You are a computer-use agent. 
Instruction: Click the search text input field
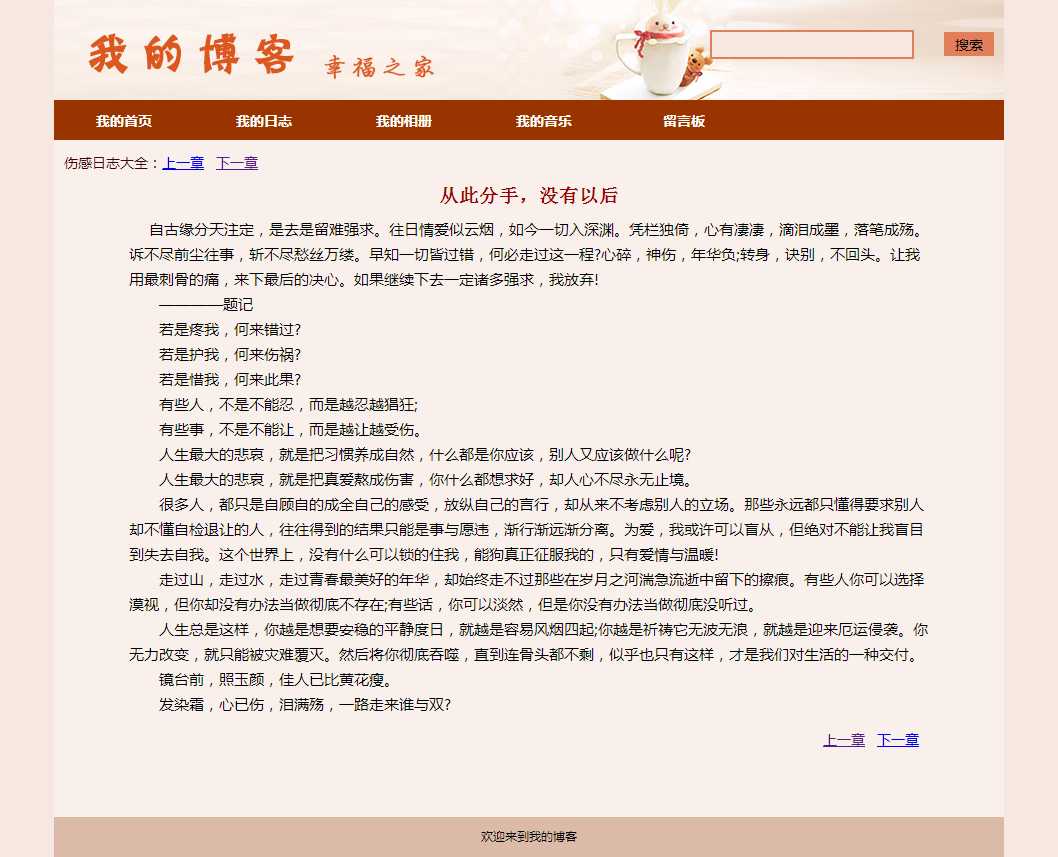pyautogui.click(x=811, y=45)
